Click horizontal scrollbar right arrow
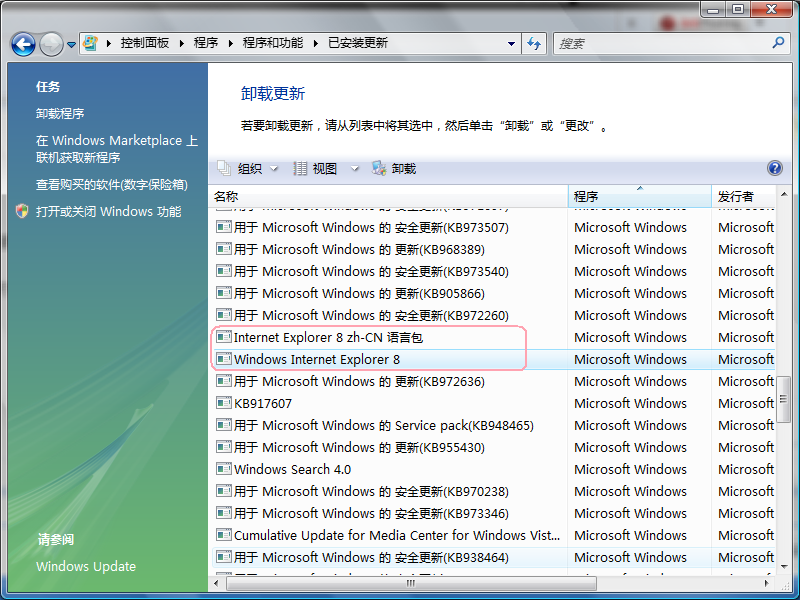Screen dimensions: 800x600 pos(767,583)
